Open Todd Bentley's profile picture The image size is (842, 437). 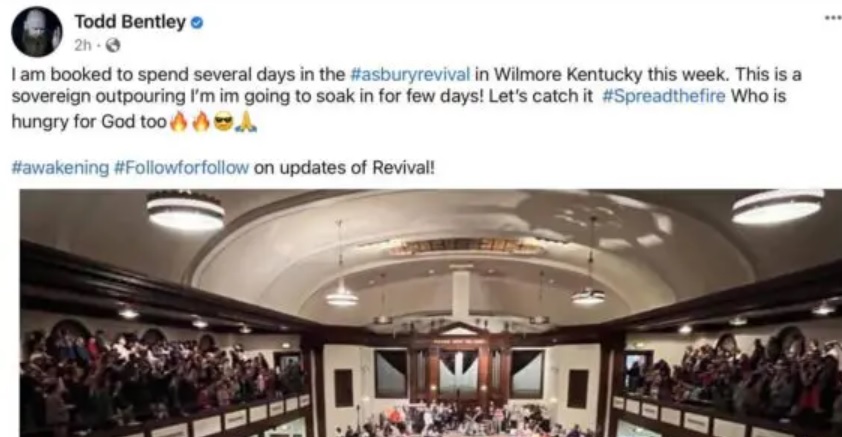37,32
